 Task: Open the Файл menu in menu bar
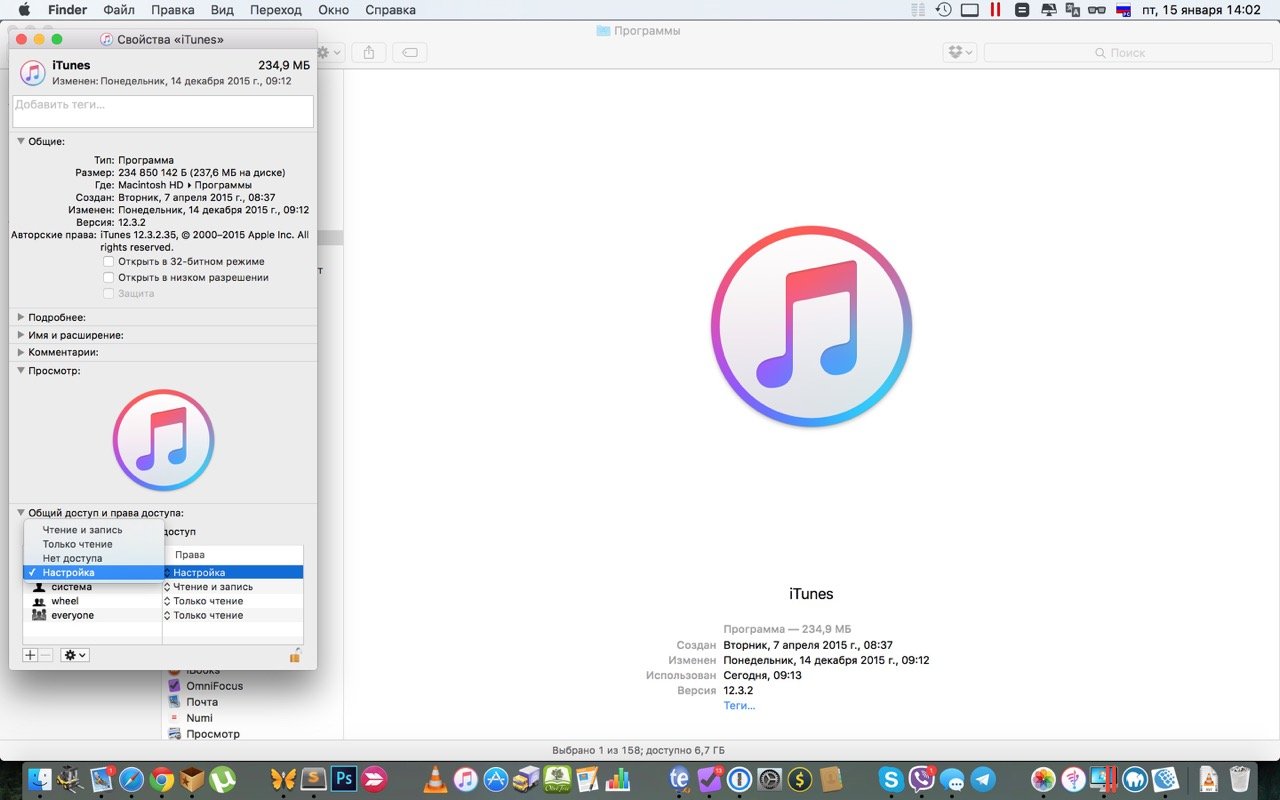[119, 10]
